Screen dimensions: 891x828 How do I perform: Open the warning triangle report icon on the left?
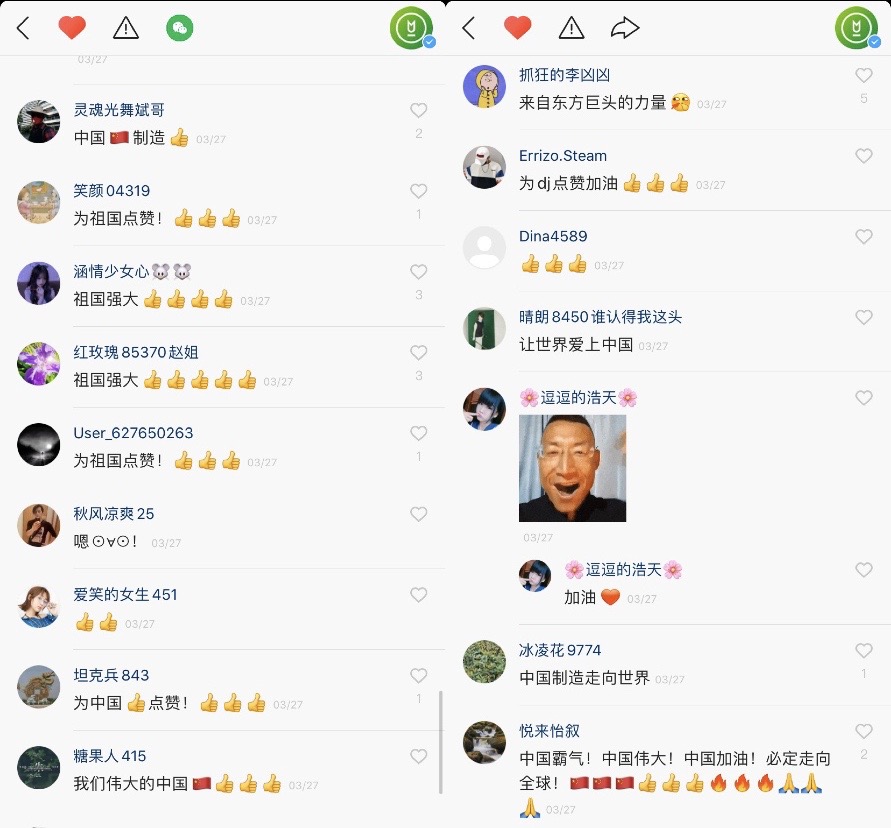[126, 28]
